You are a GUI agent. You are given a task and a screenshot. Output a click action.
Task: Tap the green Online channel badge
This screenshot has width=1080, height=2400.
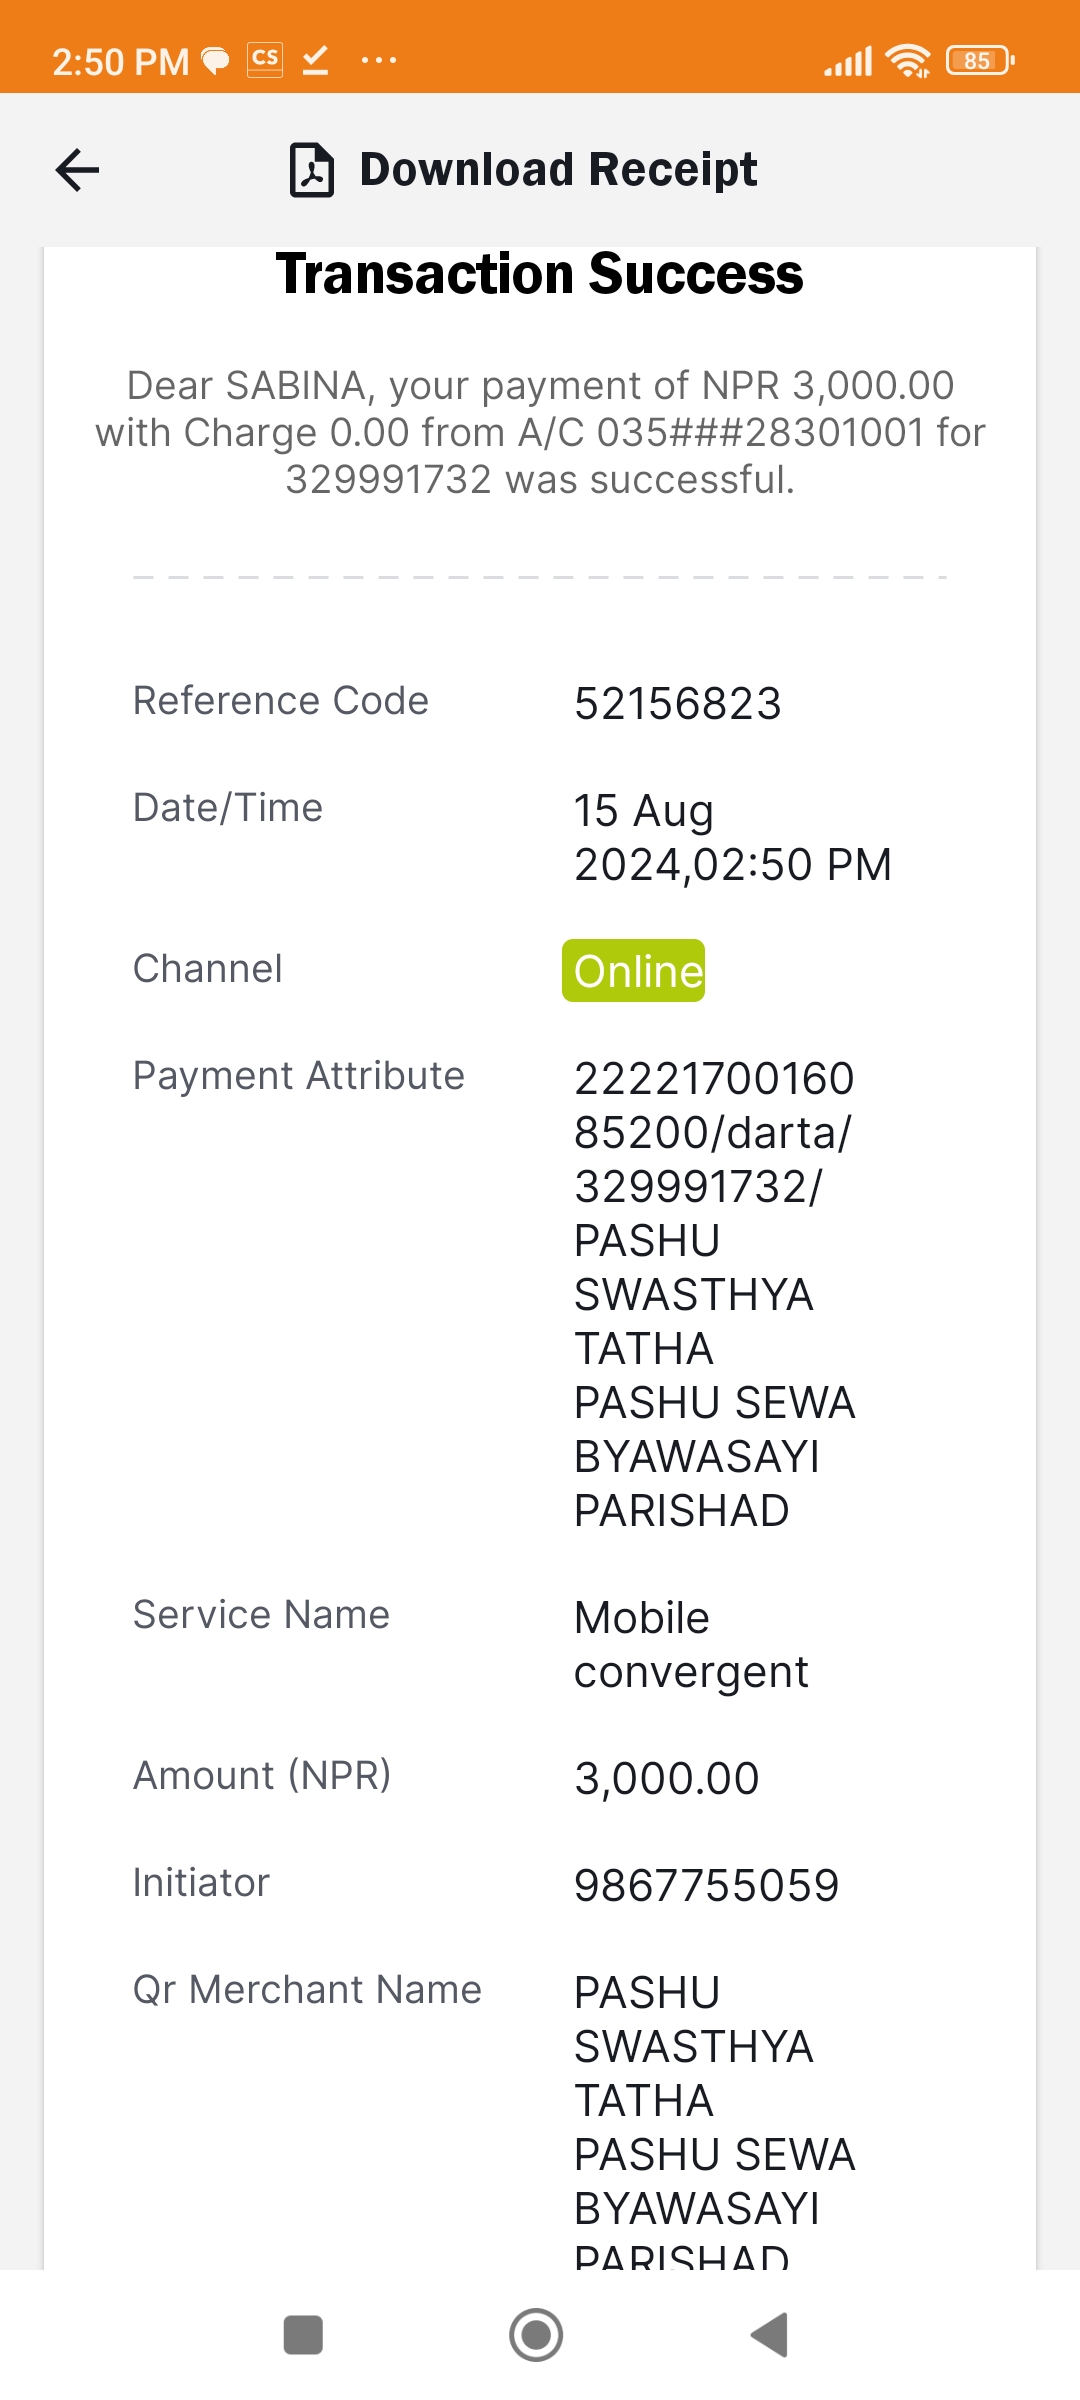633,970
